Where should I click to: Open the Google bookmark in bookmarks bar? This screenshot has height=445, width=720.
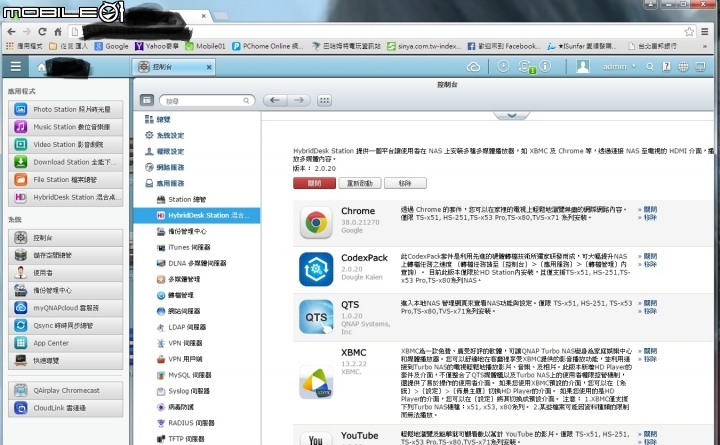click(112, 46)
